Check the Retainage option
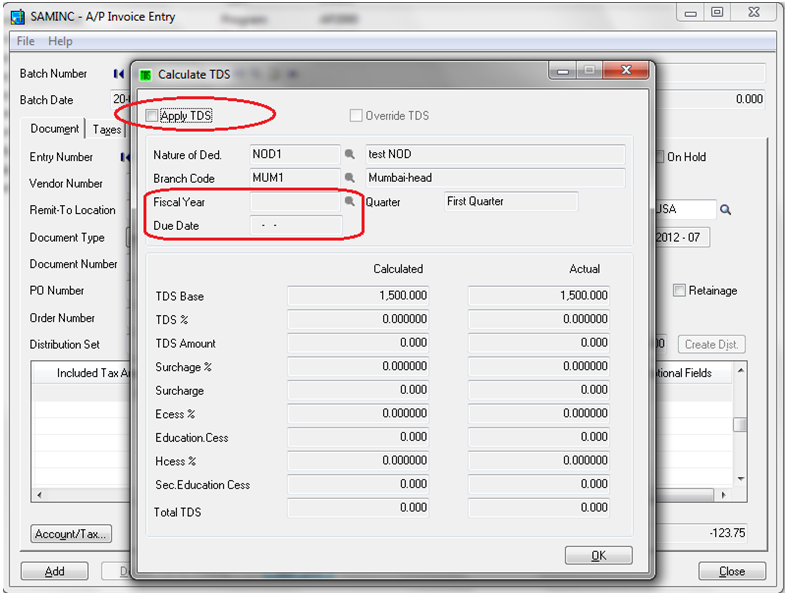The height and width of the screenshot is (593, 785). 680,291
